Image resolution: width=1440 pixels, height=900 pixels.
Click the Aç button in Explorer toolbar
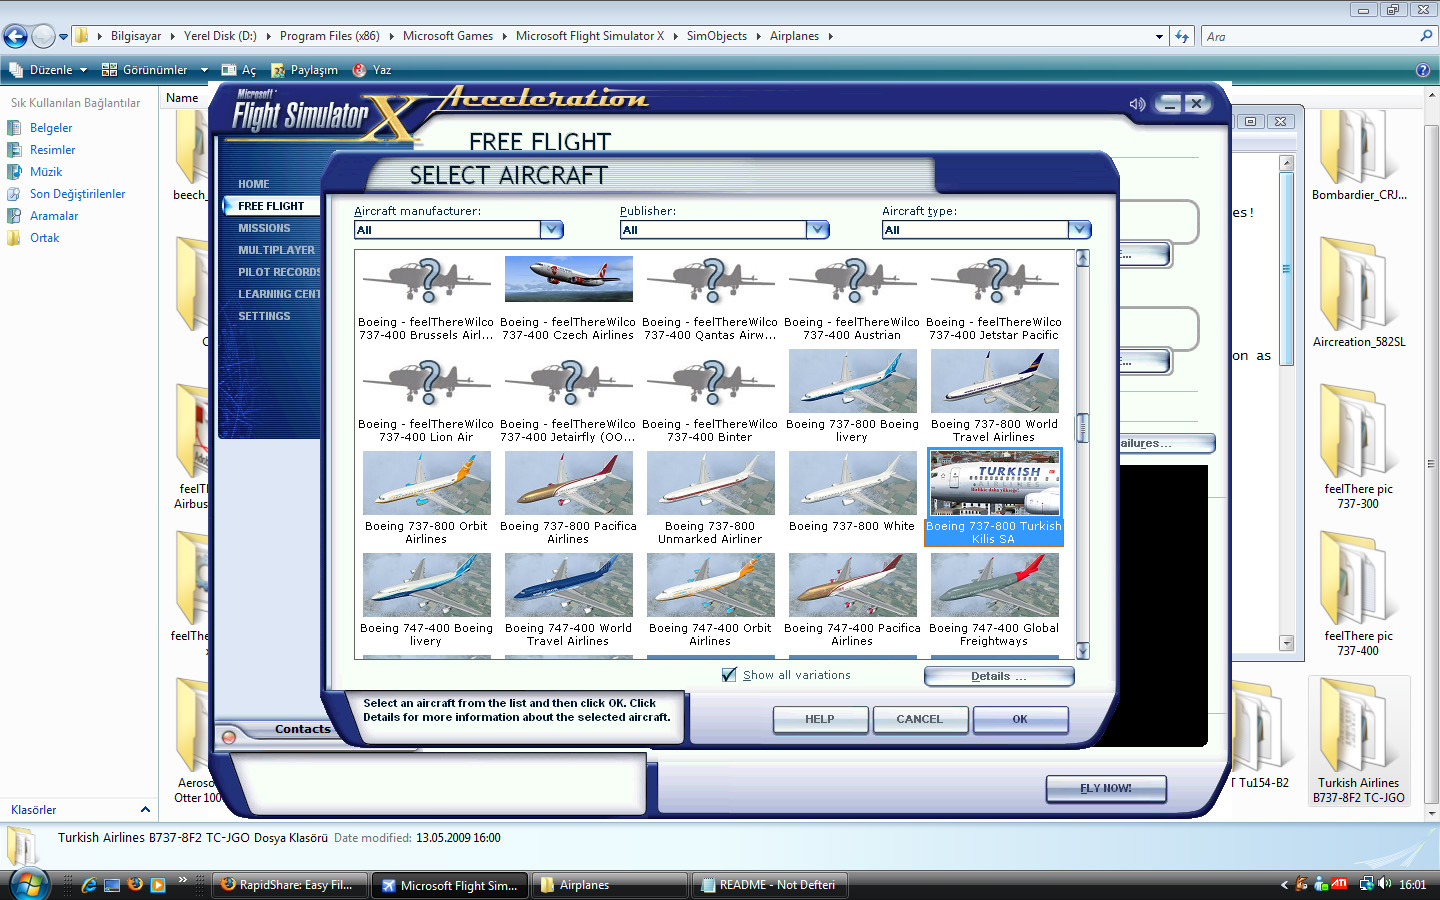pyautogui.click(x=239, y=70)
